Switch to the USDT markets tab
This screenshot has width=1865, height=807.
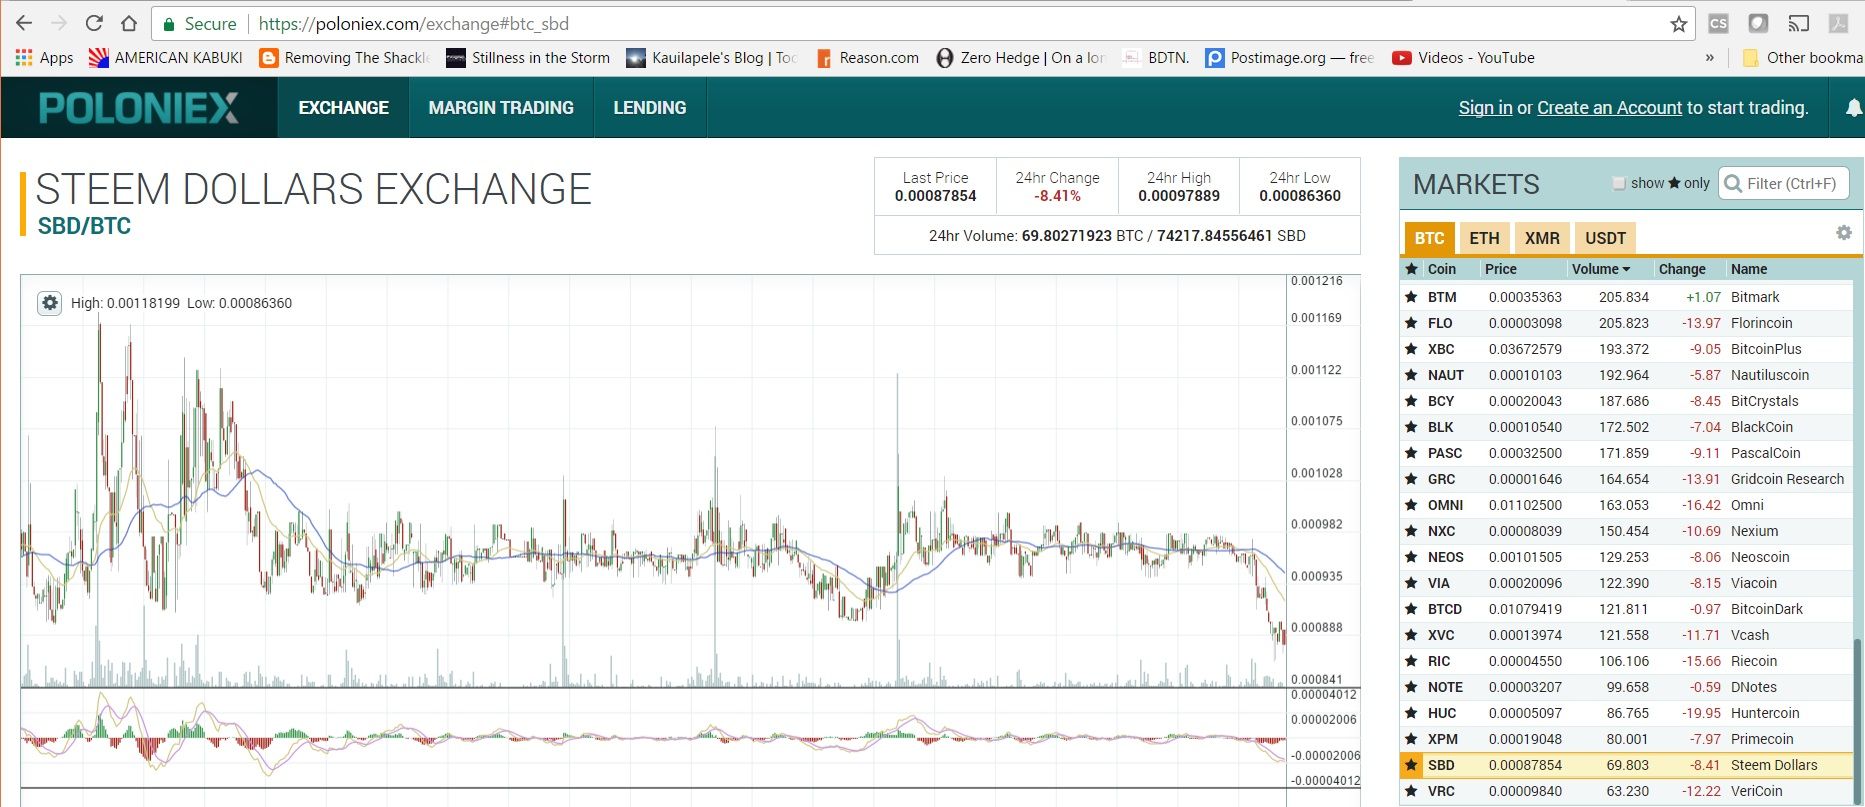(x=1605, y=238)
